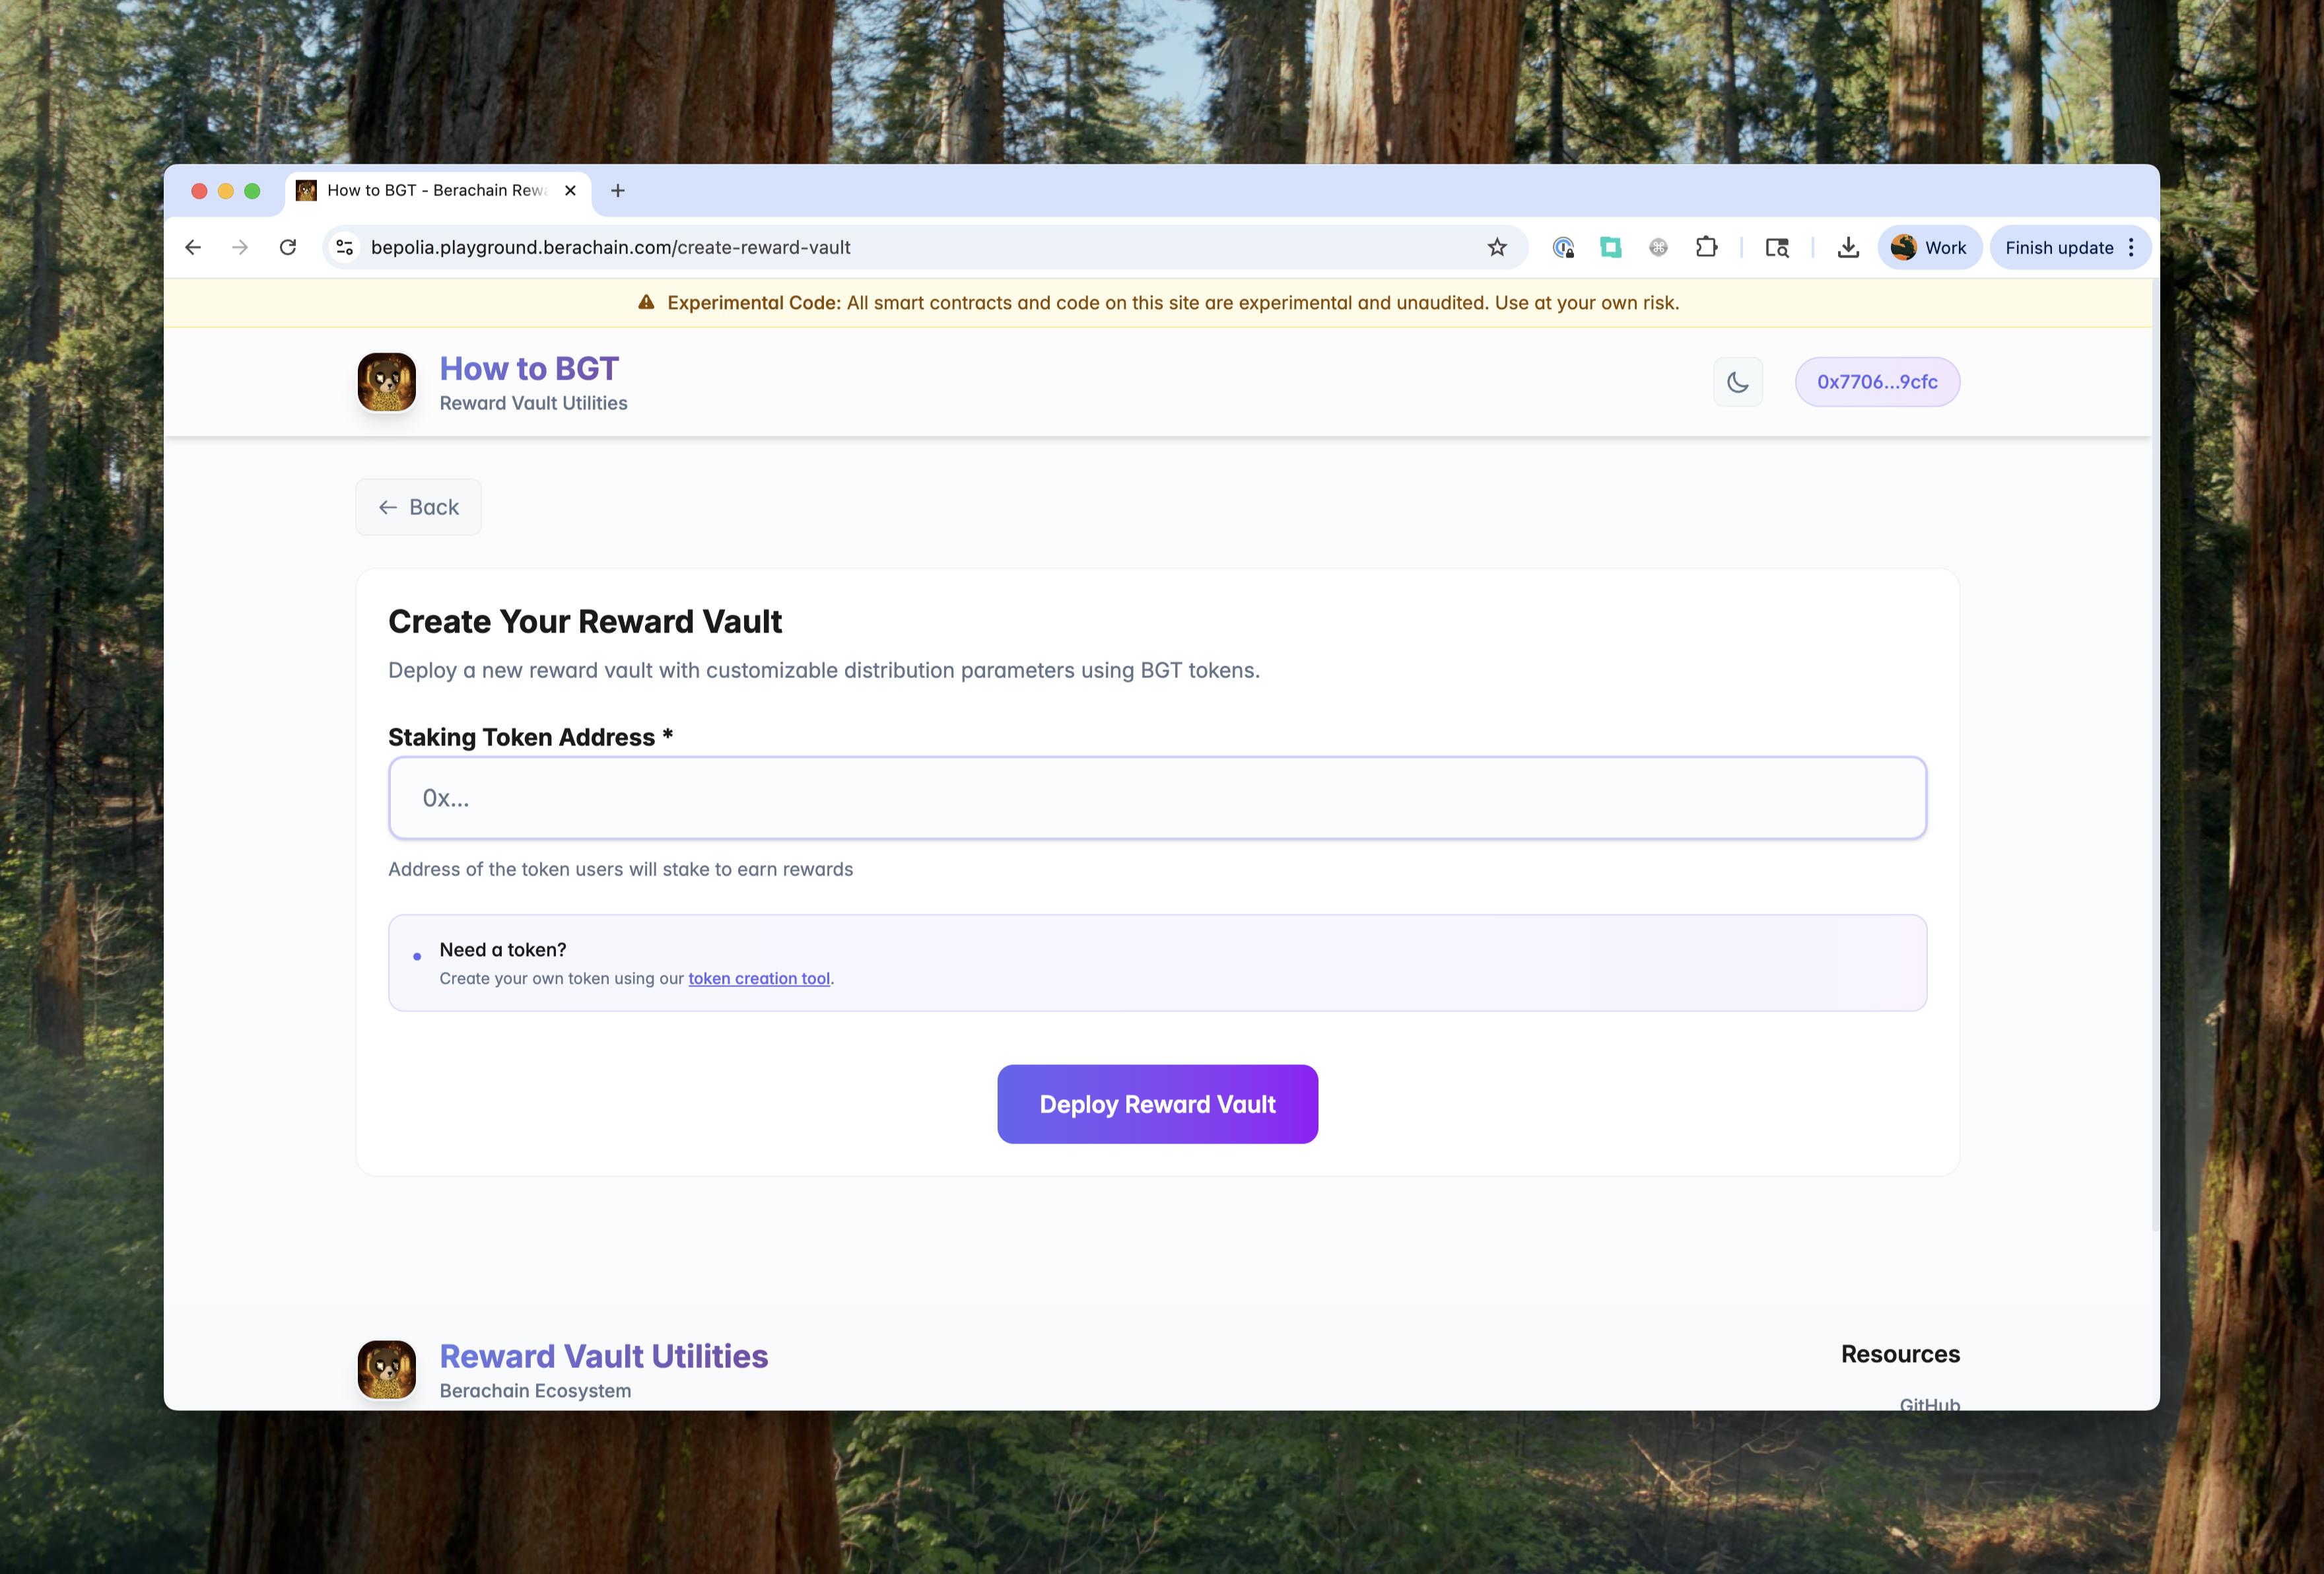Open the Chrome three-dot menu
2324x1574 pixels.
point(2131,247)
